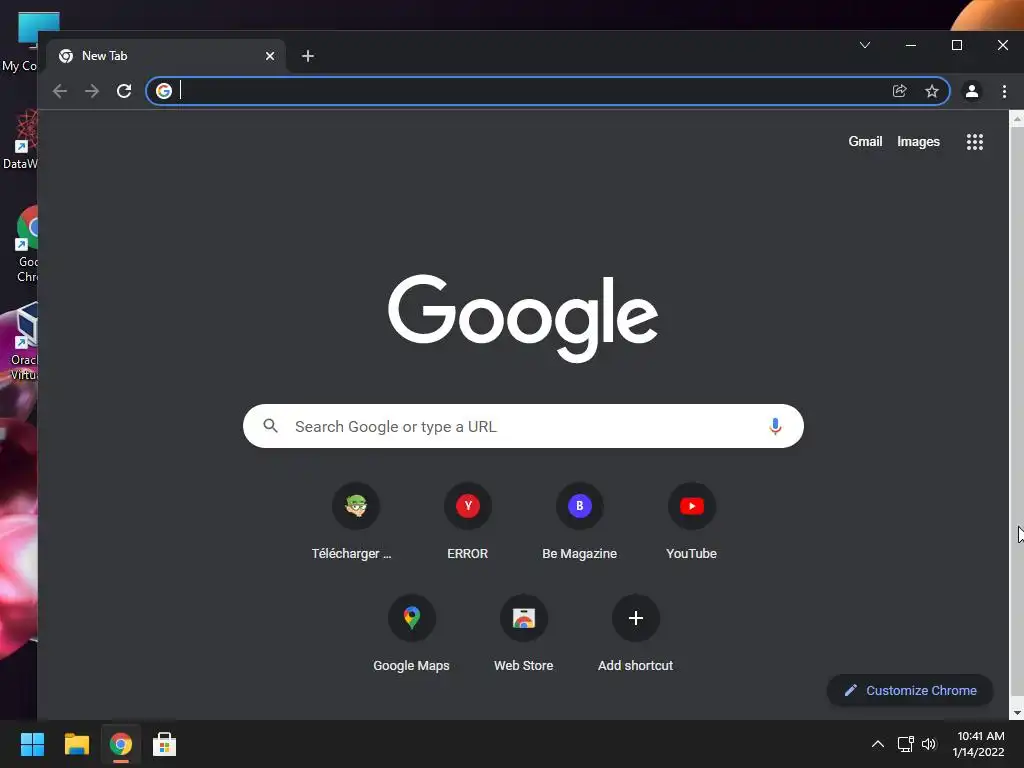Open the Chrome profile avatar

[972, 91]
